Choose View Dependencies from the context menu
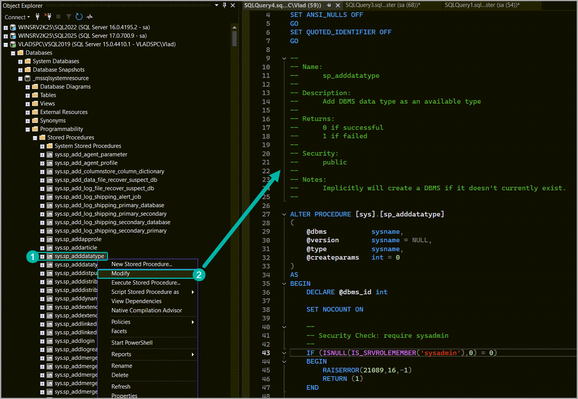Viewport: 578px width, 399px height. coord(147,301)
